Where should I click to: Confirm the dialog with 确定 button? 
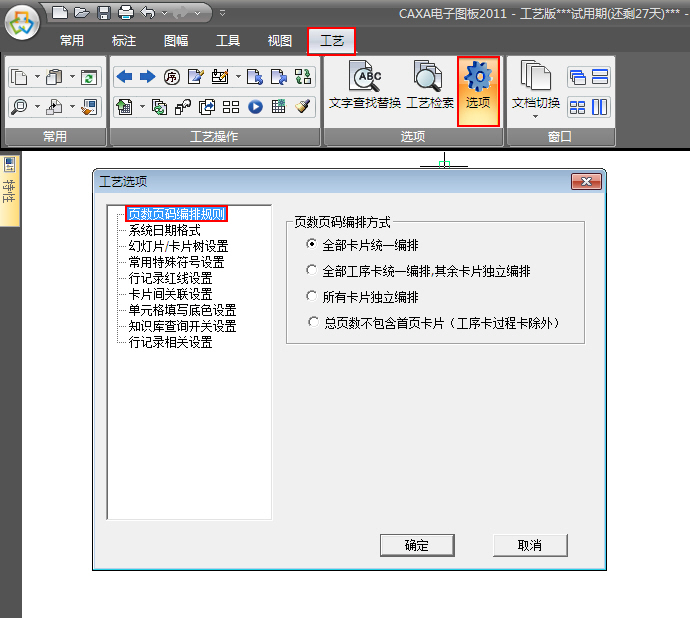417,545
